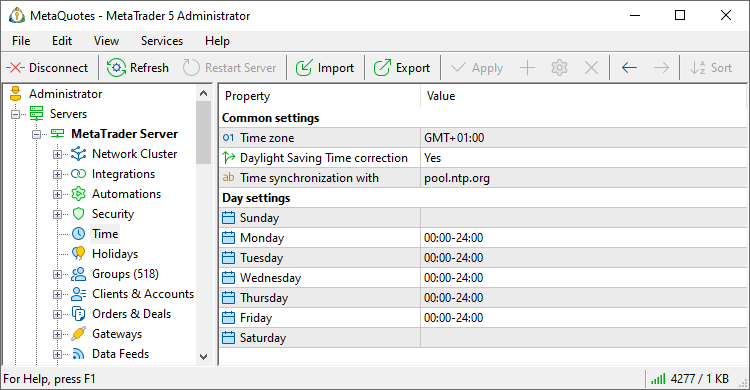Collapse the Servers tree node

(16, 114)
